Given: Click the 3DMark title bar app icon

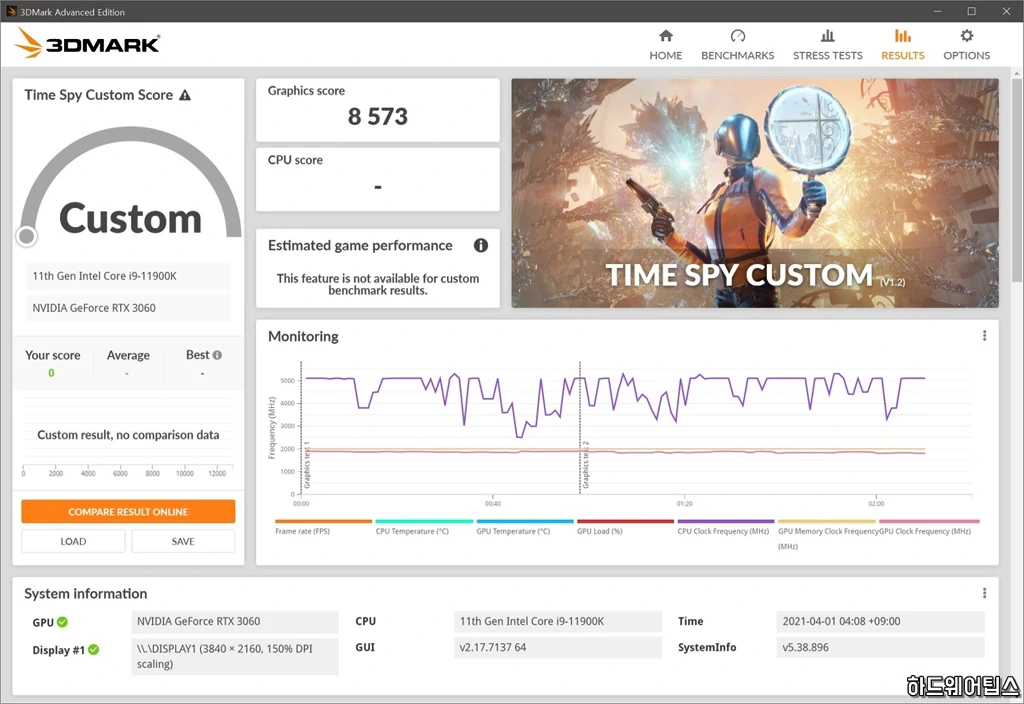Looking at the screenshot, I should point(11,11).
